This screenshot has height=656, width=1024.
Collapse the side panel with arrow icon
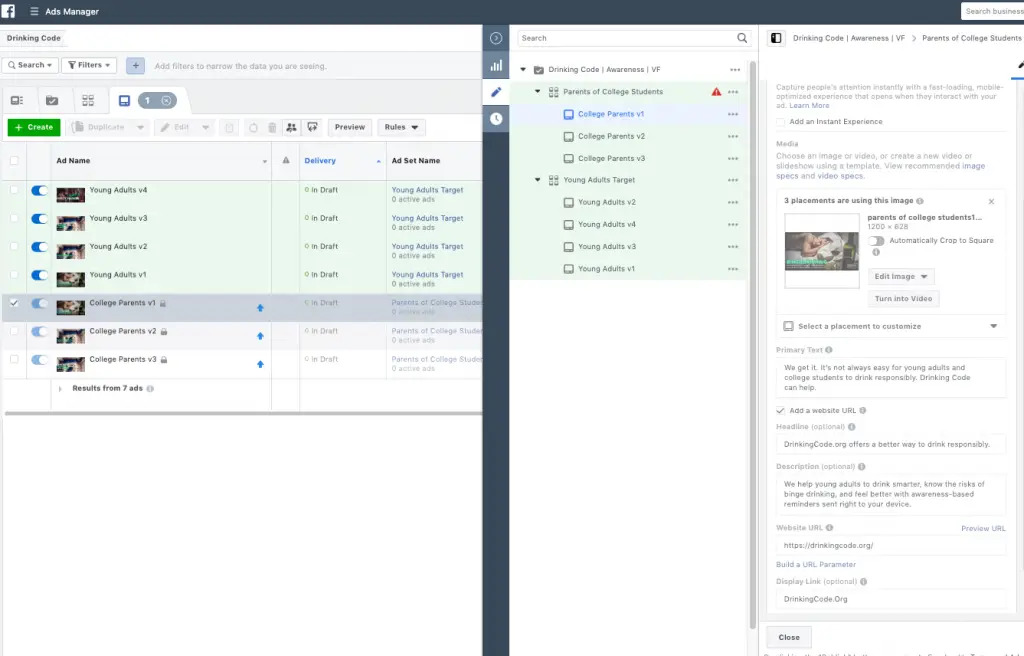pyautogui.click(x=496, y=38)
